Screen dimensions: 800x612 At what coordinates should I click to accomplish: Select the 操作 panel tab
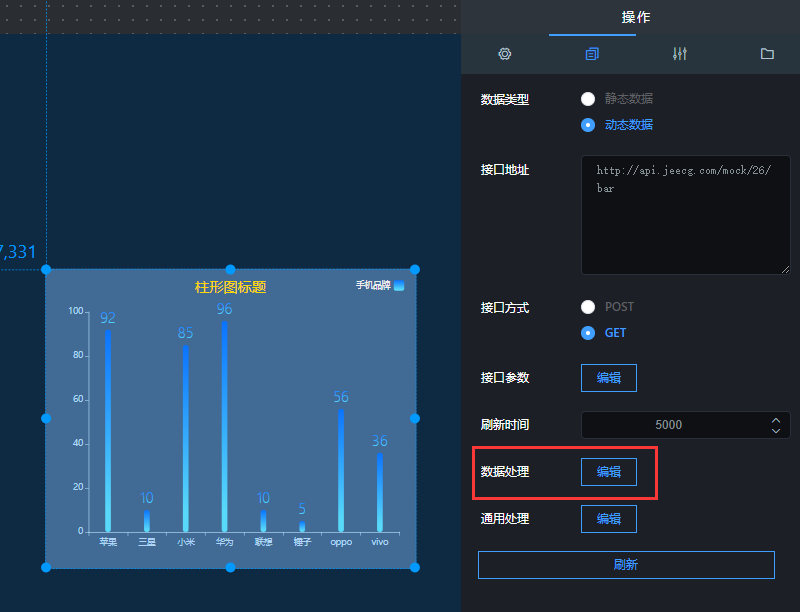pyautogui.click(x=636, y=17)
